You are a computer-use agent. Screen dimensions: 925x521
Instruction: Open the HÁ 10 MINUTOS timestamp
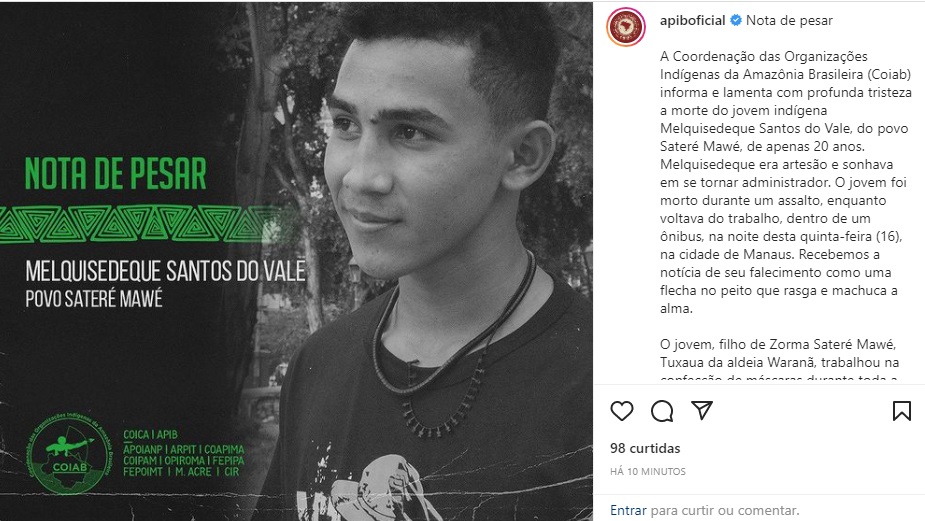648,471
